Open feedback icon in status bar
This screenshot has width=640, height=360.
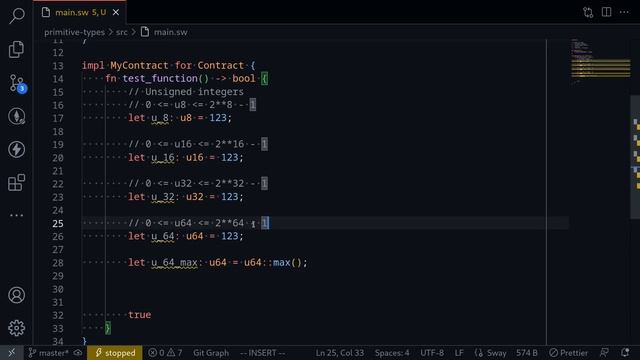(x=604, y=353)
